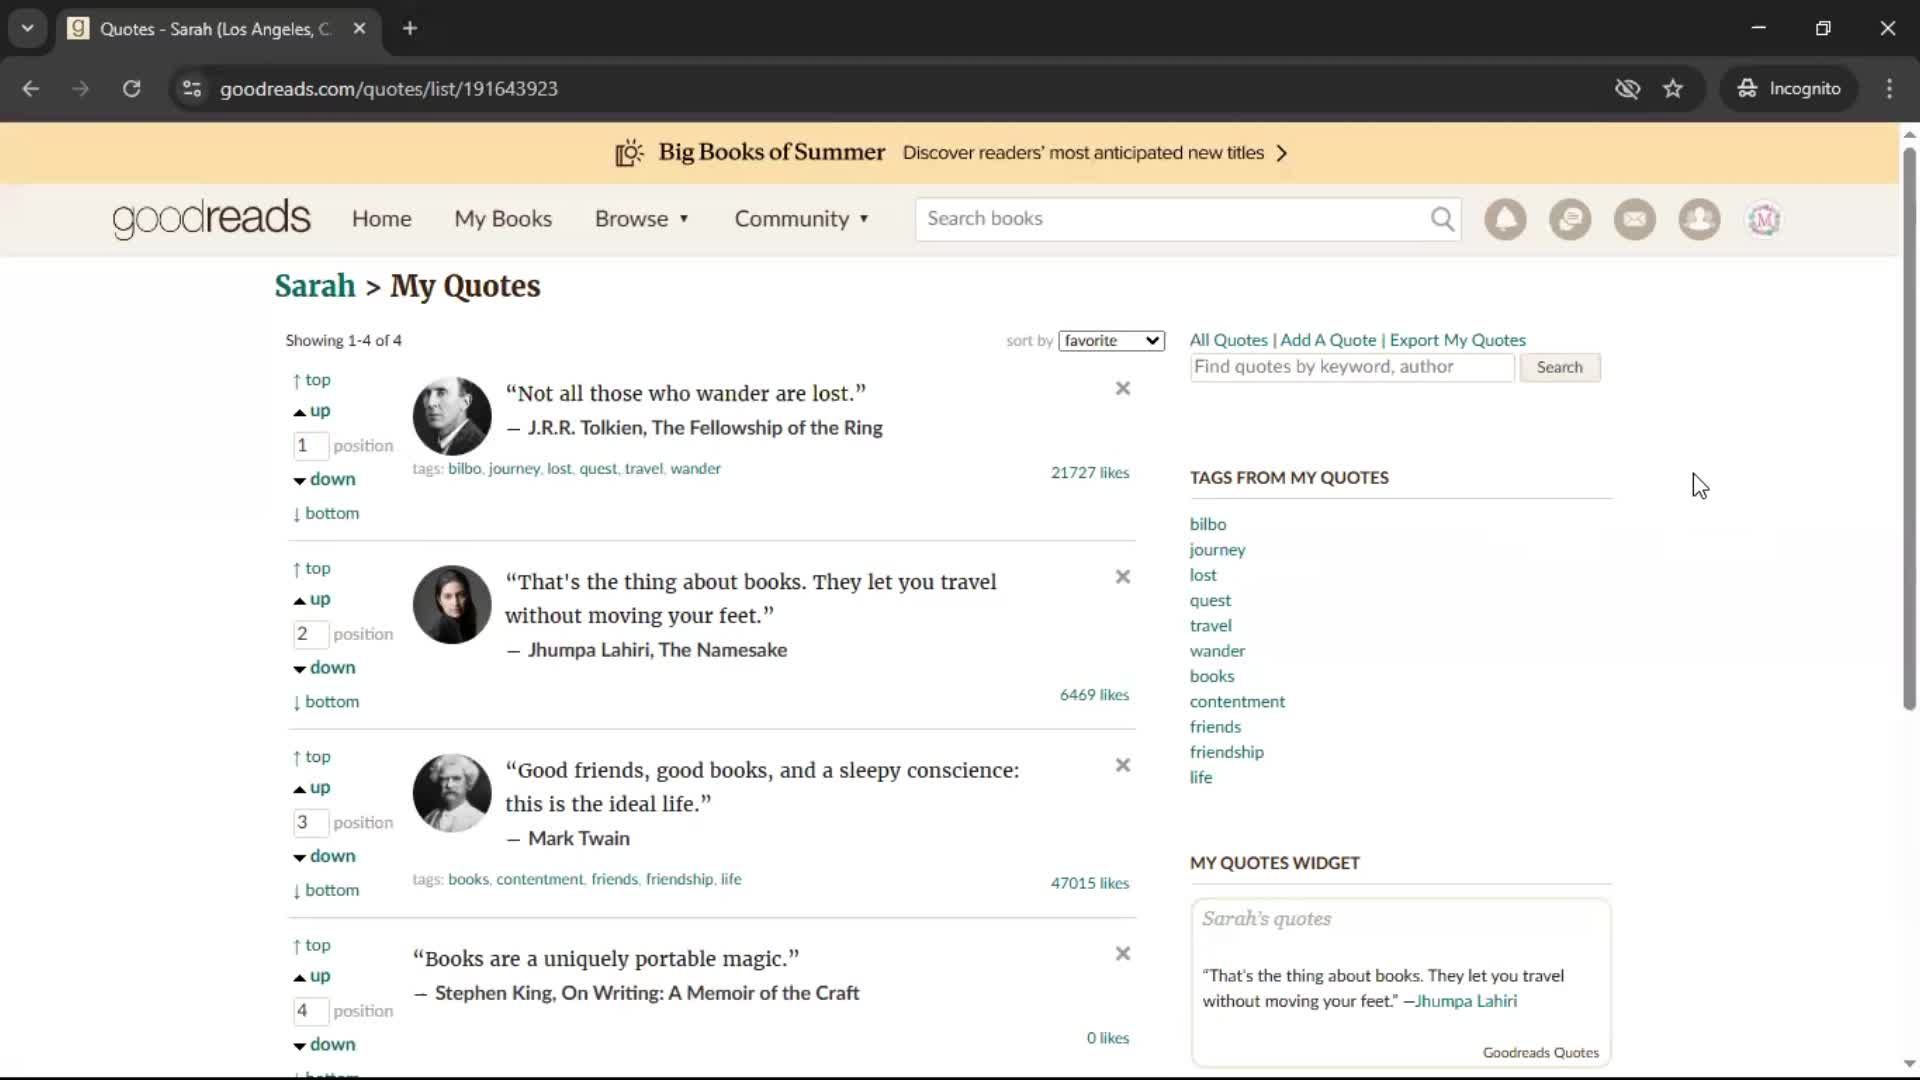
Task: Move the Mark Twain quote down
Action: [325, 856]
